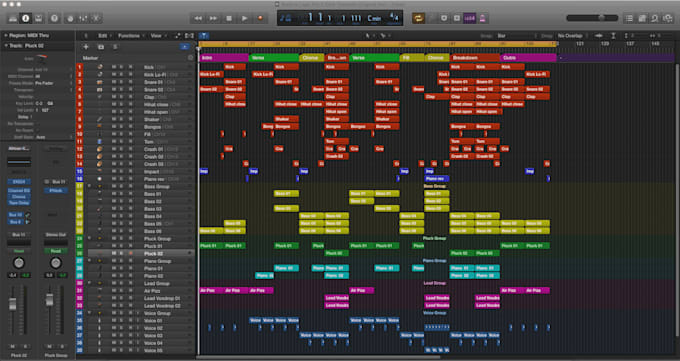This screenshot has height=361, width=680.
Task: Toggle the Inspector panel button
Action: click(x=26, y=18)
